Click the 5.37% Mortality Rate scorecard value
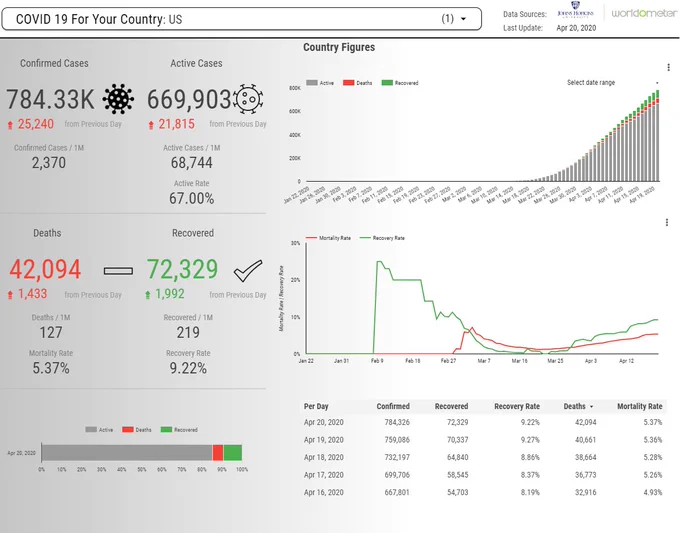The height and width of the screenshot is (533, 680). click(x=51, y=368)
